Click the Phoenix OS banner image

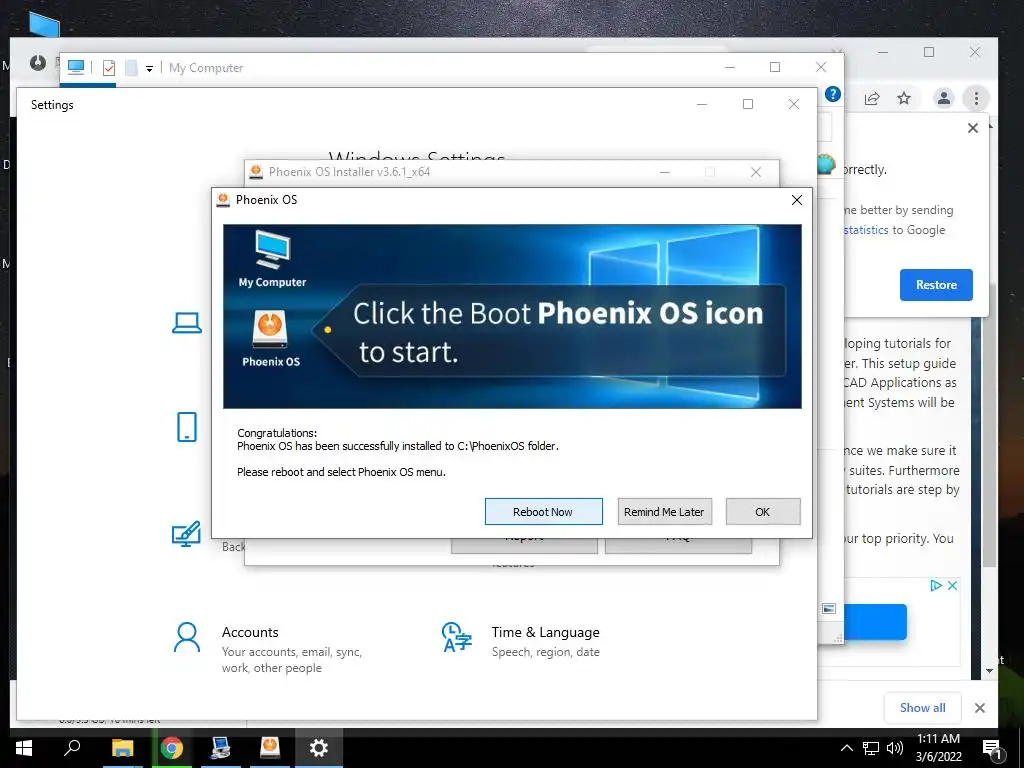click(512, 316)
